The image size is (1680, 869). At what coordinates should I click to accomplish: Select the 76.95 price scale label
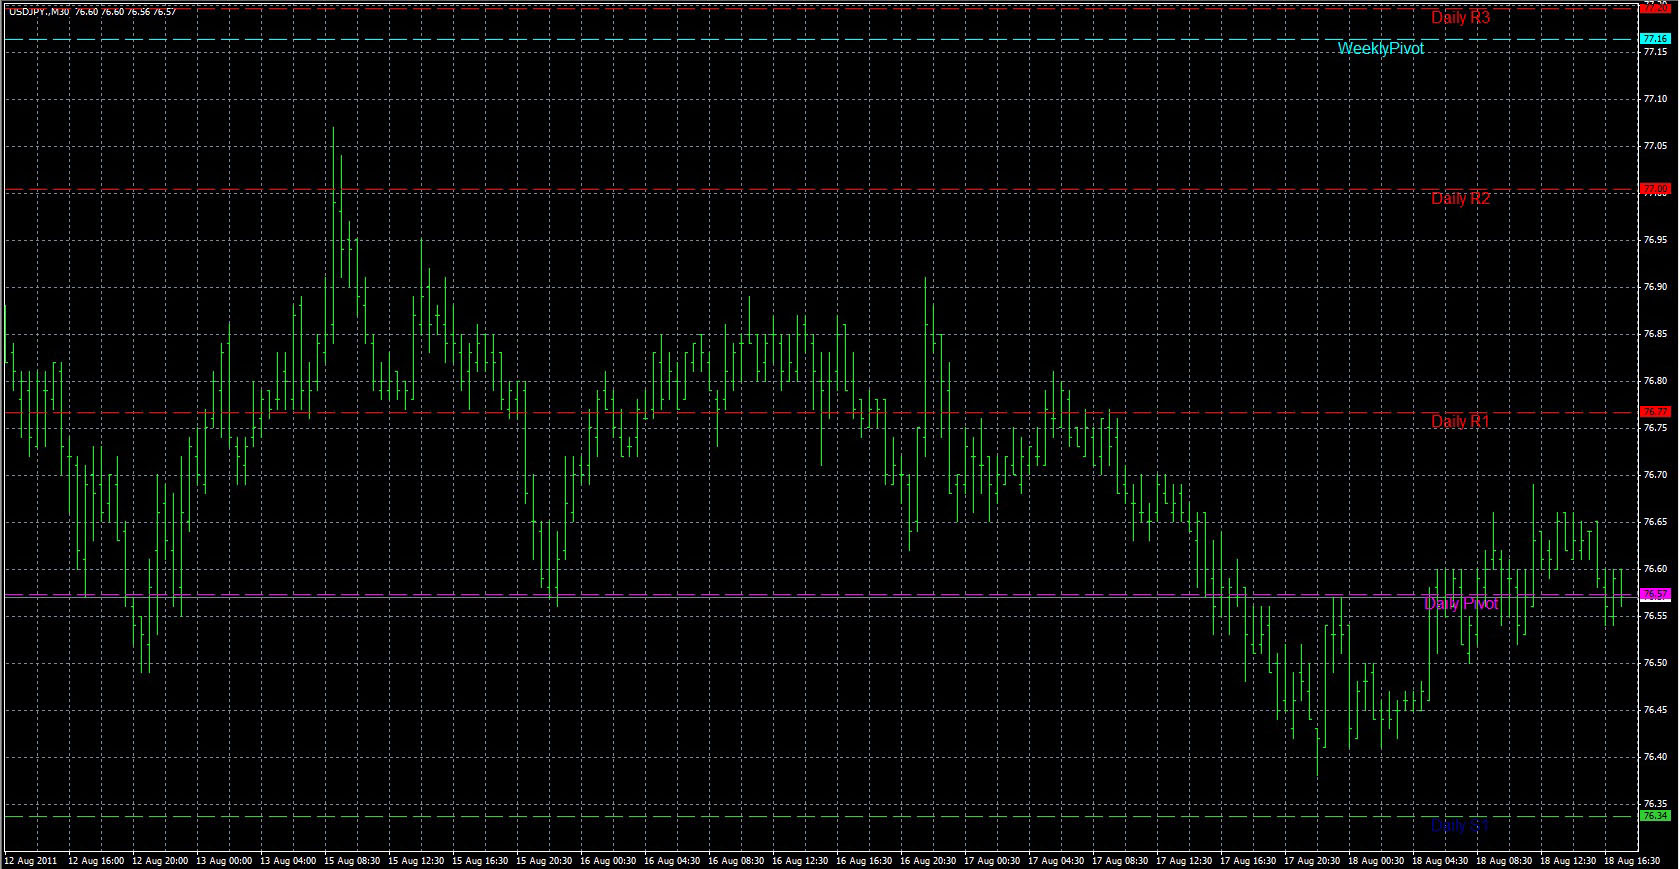pos(1655,240)
